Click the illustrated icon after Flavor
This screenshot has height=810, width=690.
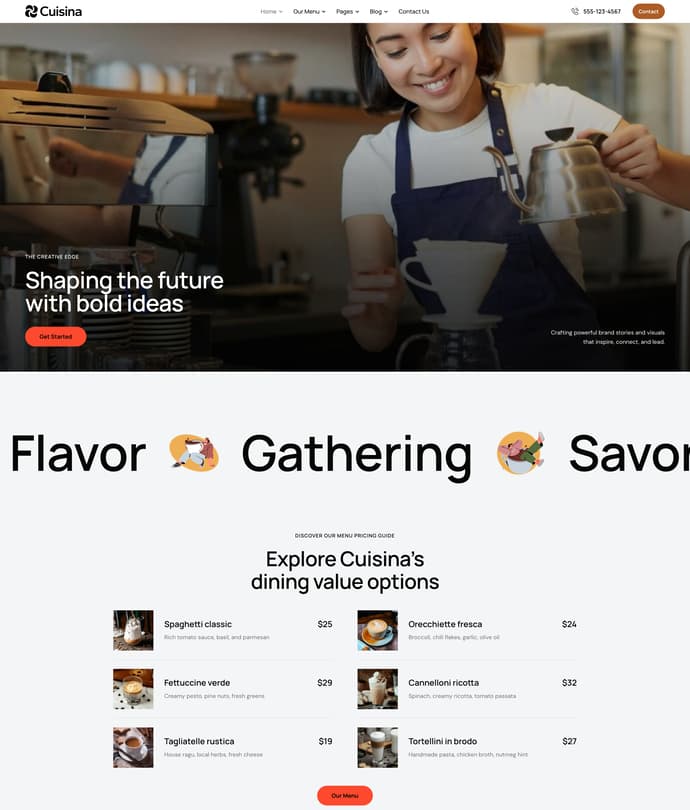click(194, 453)
